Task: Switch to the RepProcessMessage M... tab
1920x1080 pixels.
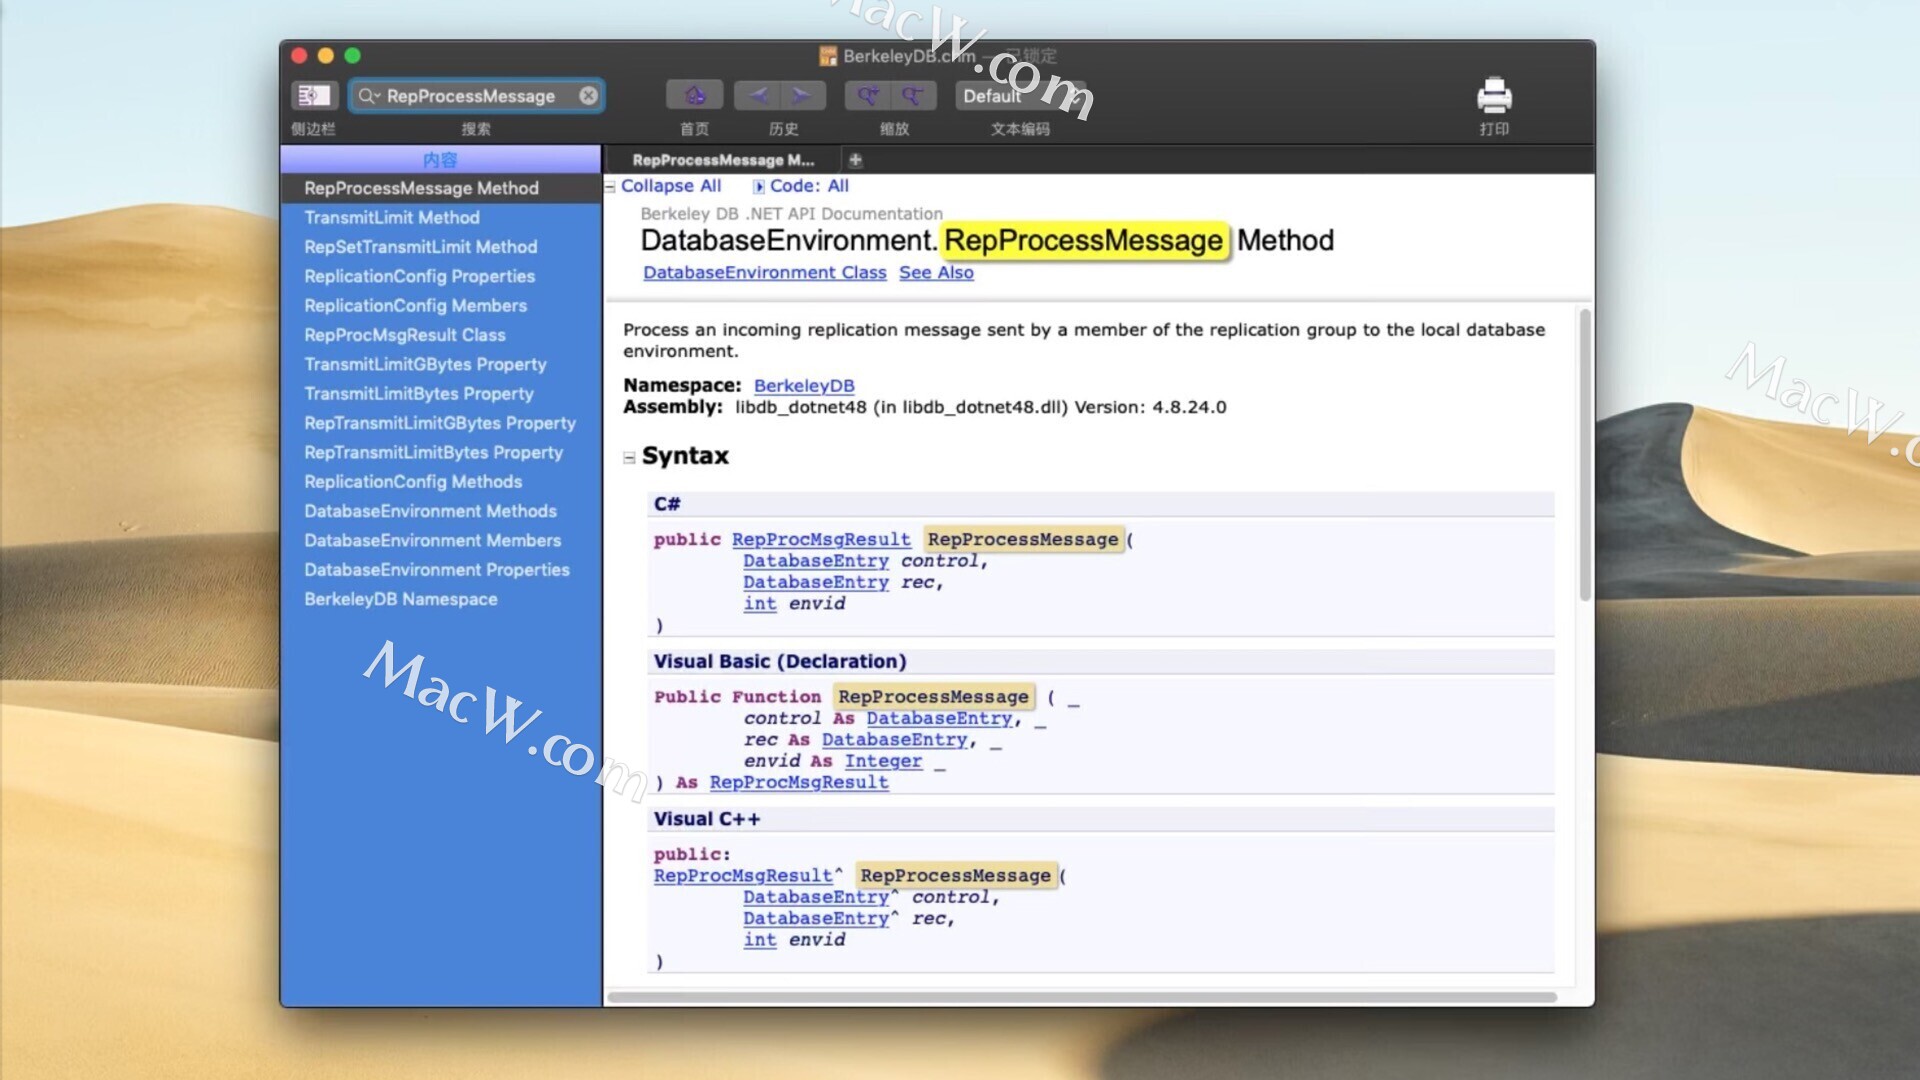Action: point(723,160)
